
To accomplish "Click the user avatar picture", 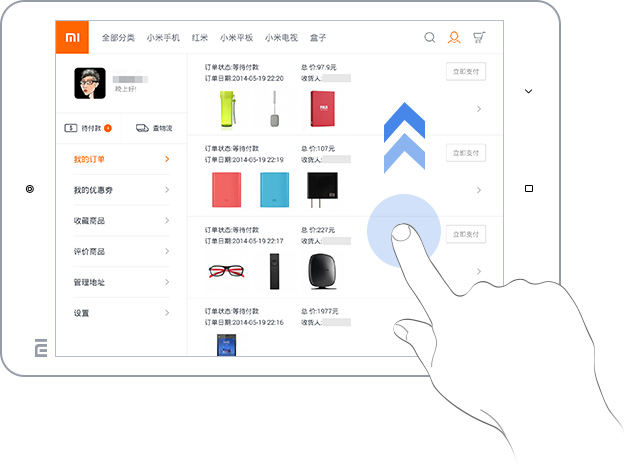I will pos(90,84).
